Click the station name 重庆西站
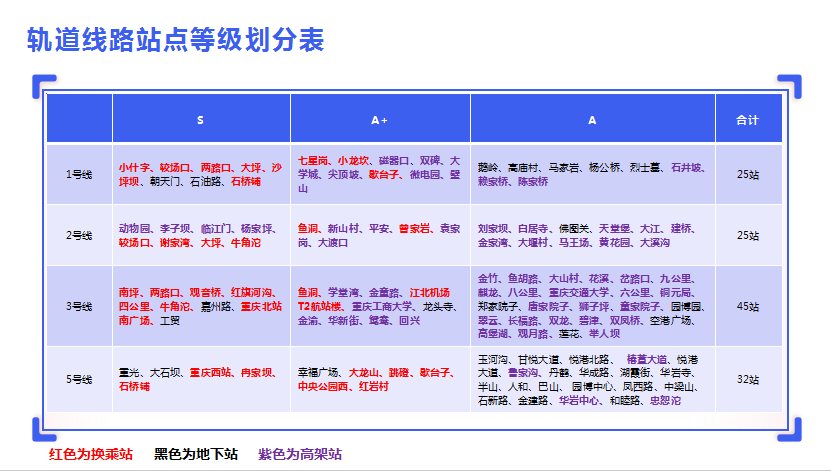This screenshot has width=831, height=471. (210, 372)
